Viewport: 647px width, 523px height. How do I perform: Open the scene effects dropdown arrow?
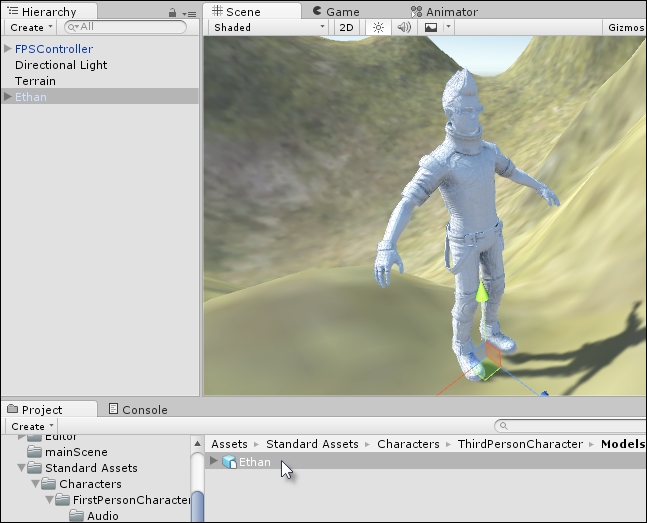[x=449, y=28]
